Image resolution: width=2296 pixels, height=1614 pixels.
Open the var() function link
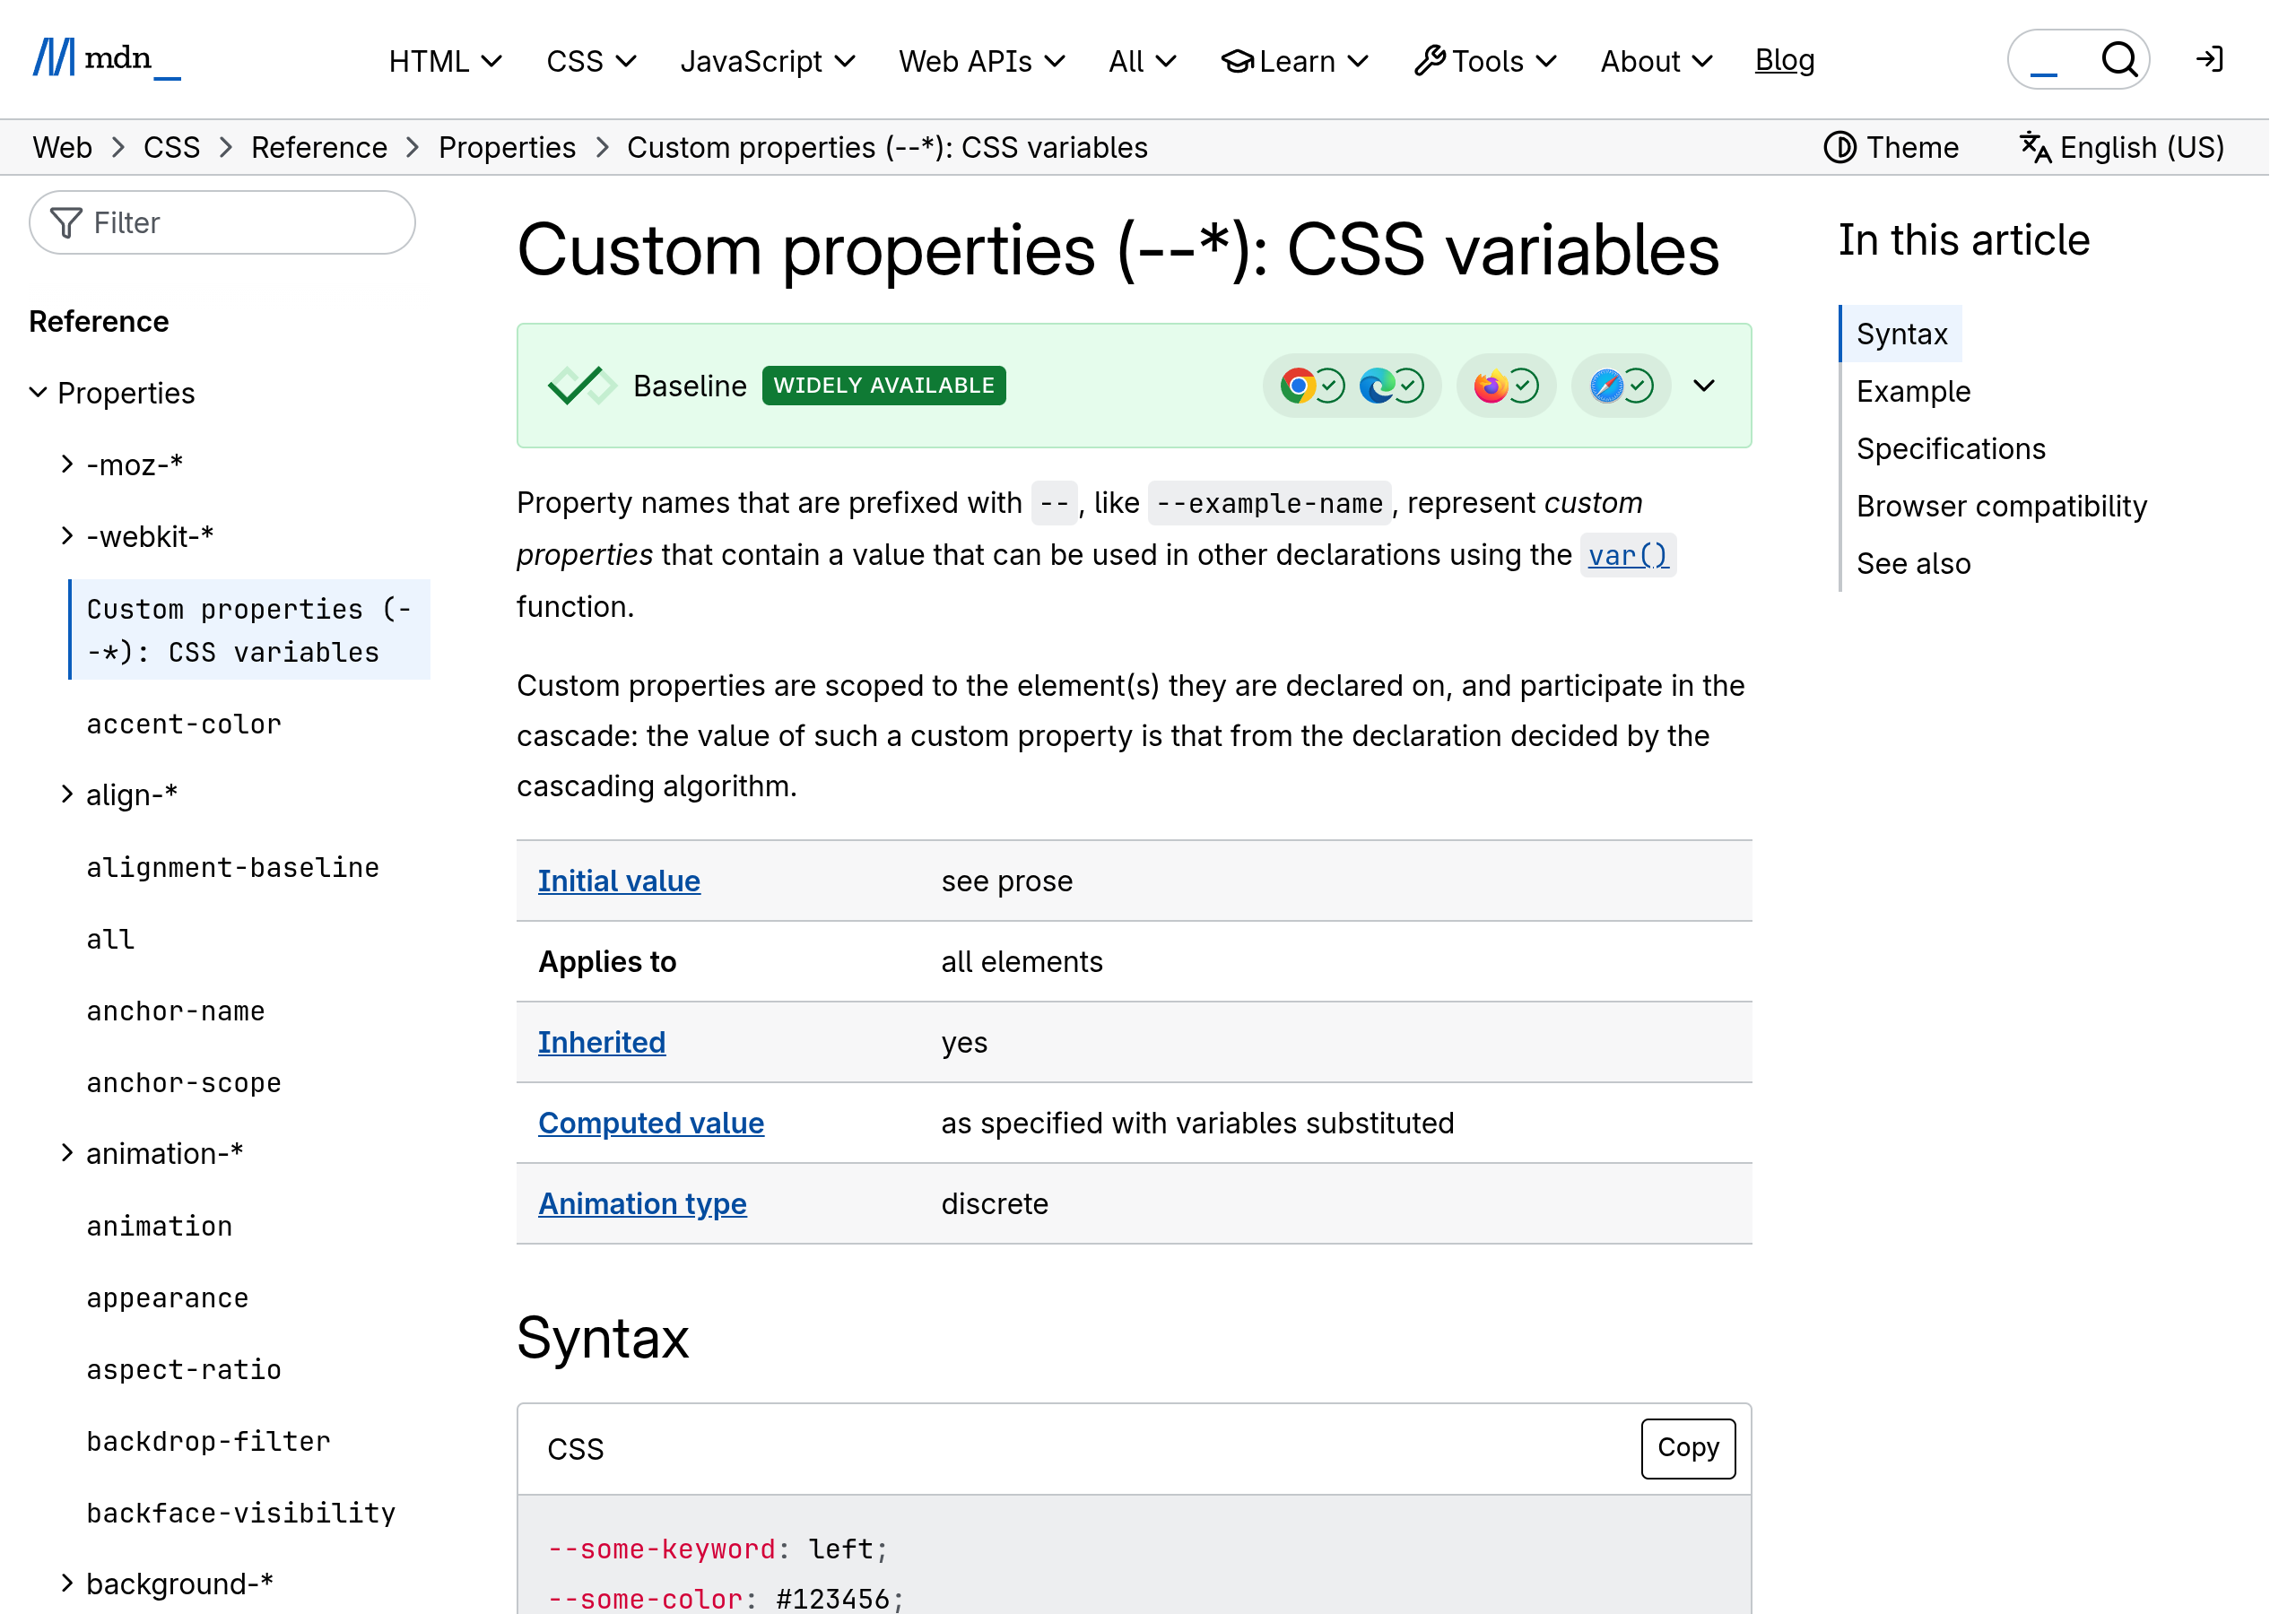tap(1628, 555)
